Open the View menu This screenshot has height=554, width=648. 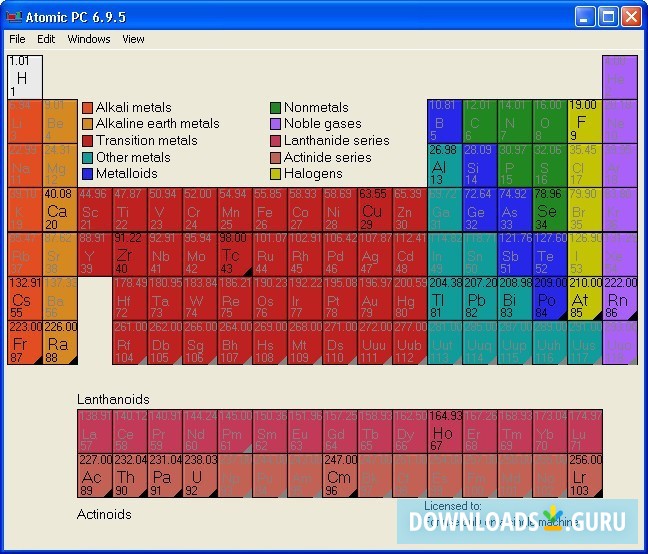pos(133,39)
